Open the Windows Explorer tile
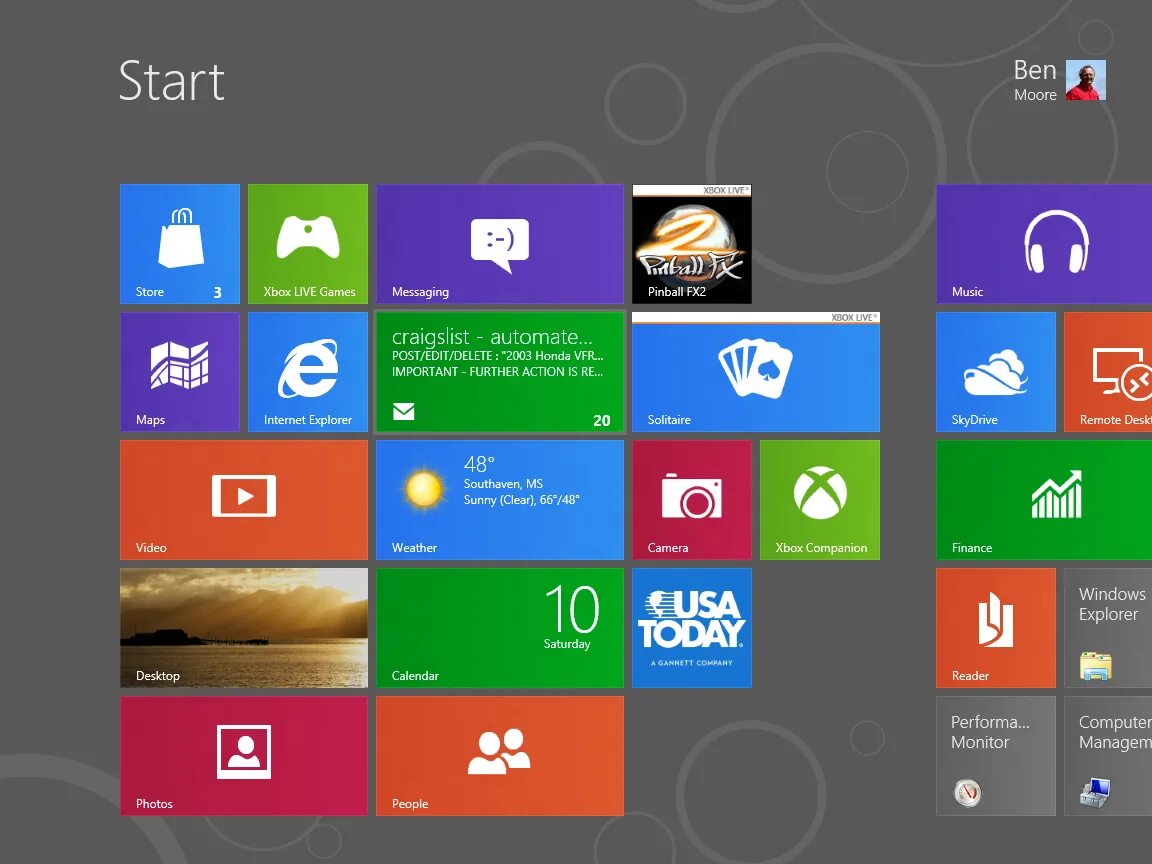The width and height of the screenshot is (1152, 864). click(1108, 628)
